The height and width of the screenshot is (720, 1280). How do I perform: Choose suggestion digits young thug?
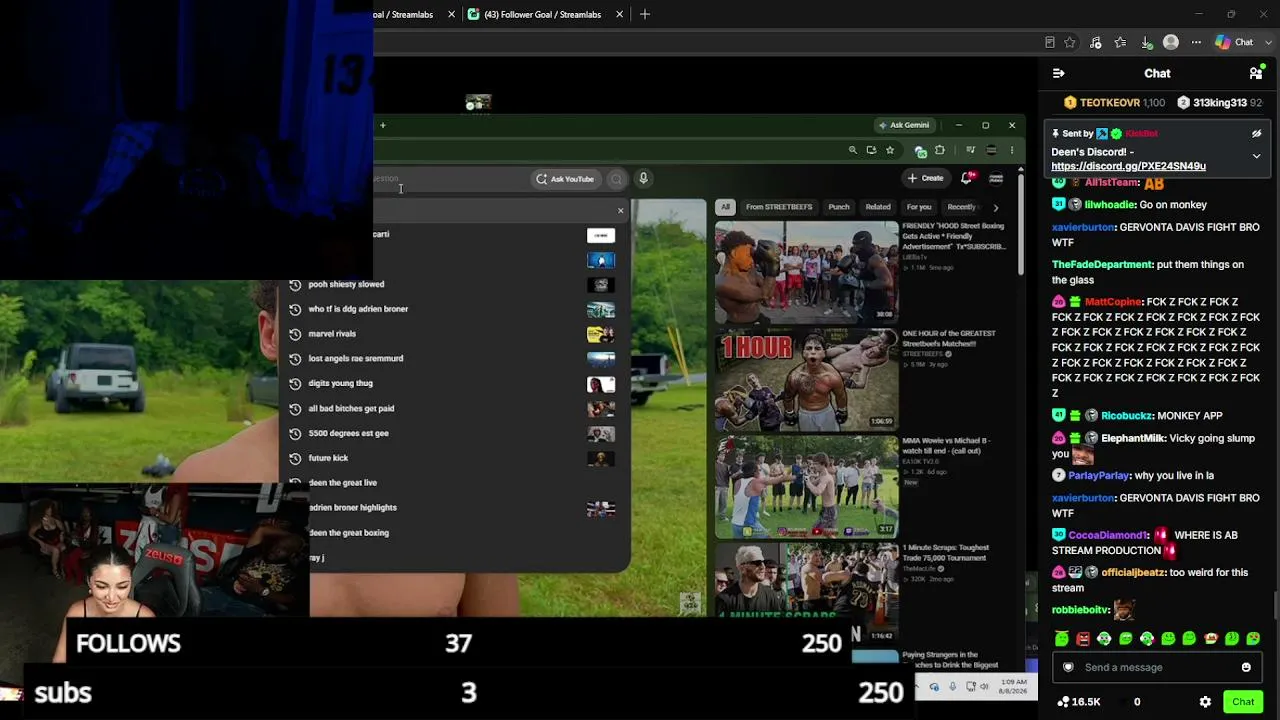pyautogui.click(x=454, y=383)
